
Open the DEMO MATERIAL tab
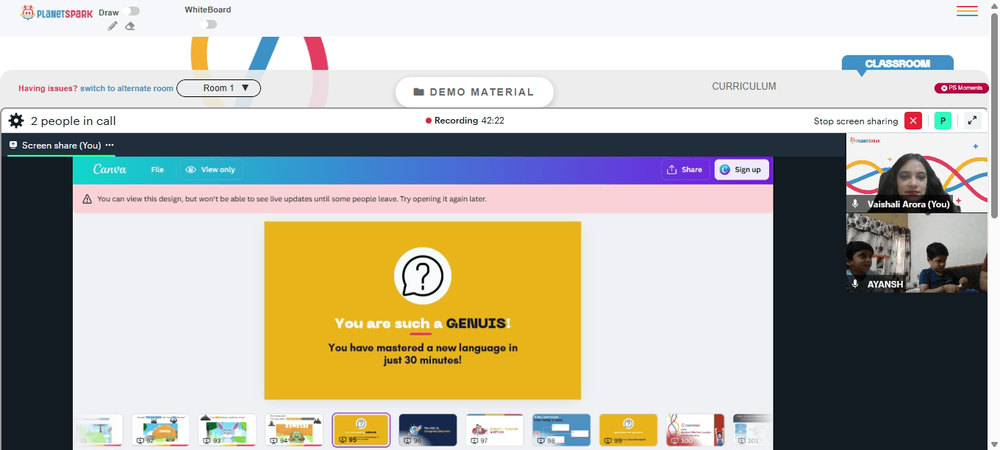click(474, 92)
